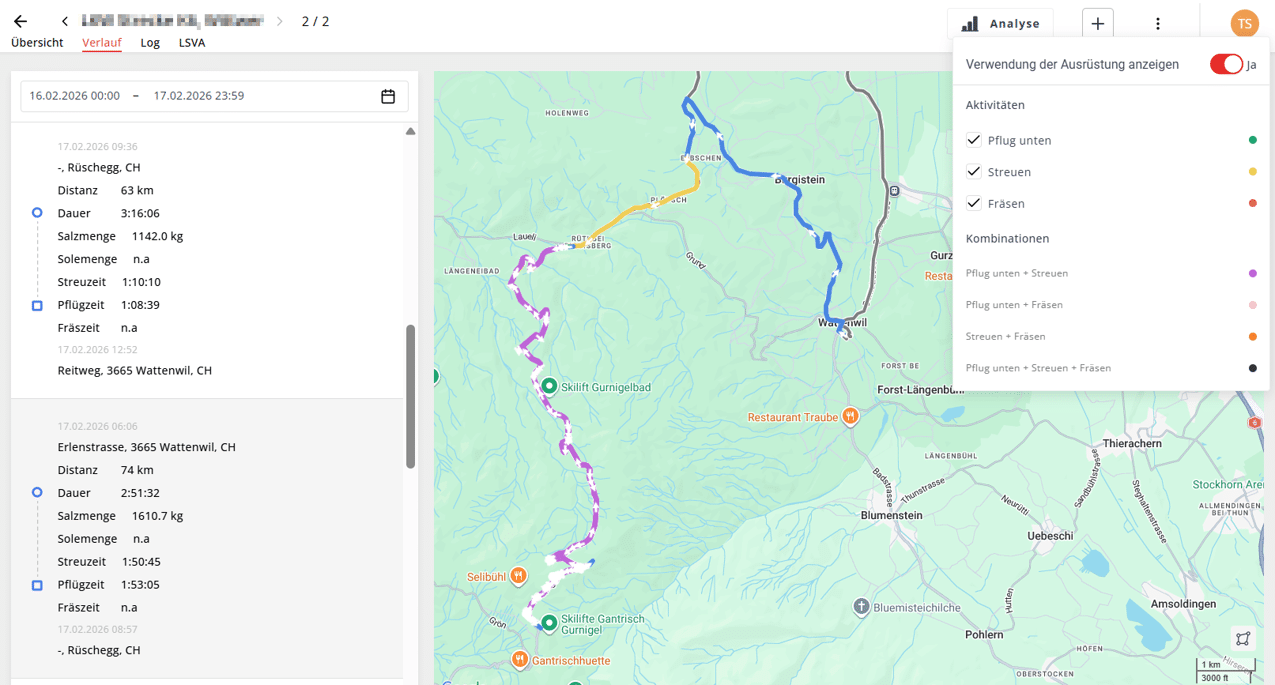Screen dimensions: 1275x685
Task: Click Distanz 74 km row
Action: pyautogui.click(x=106, y=470)
